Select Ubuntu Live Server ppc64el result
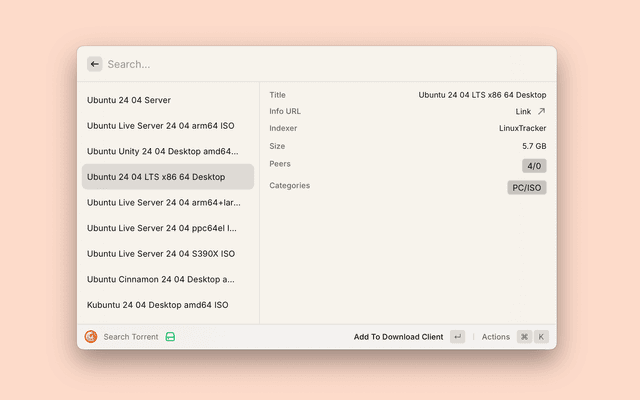 [167, 228]
